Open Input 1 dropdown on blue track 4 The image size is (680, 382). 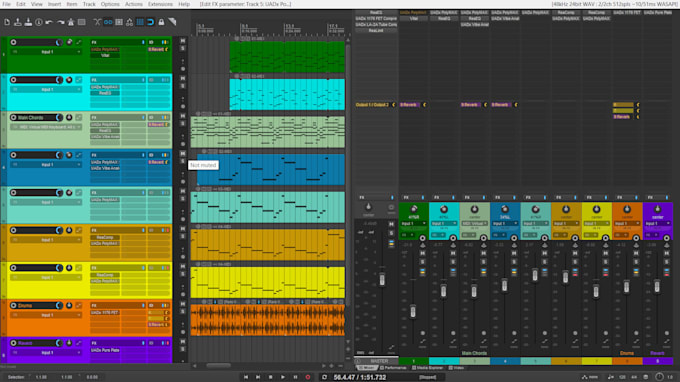[47, 165]
